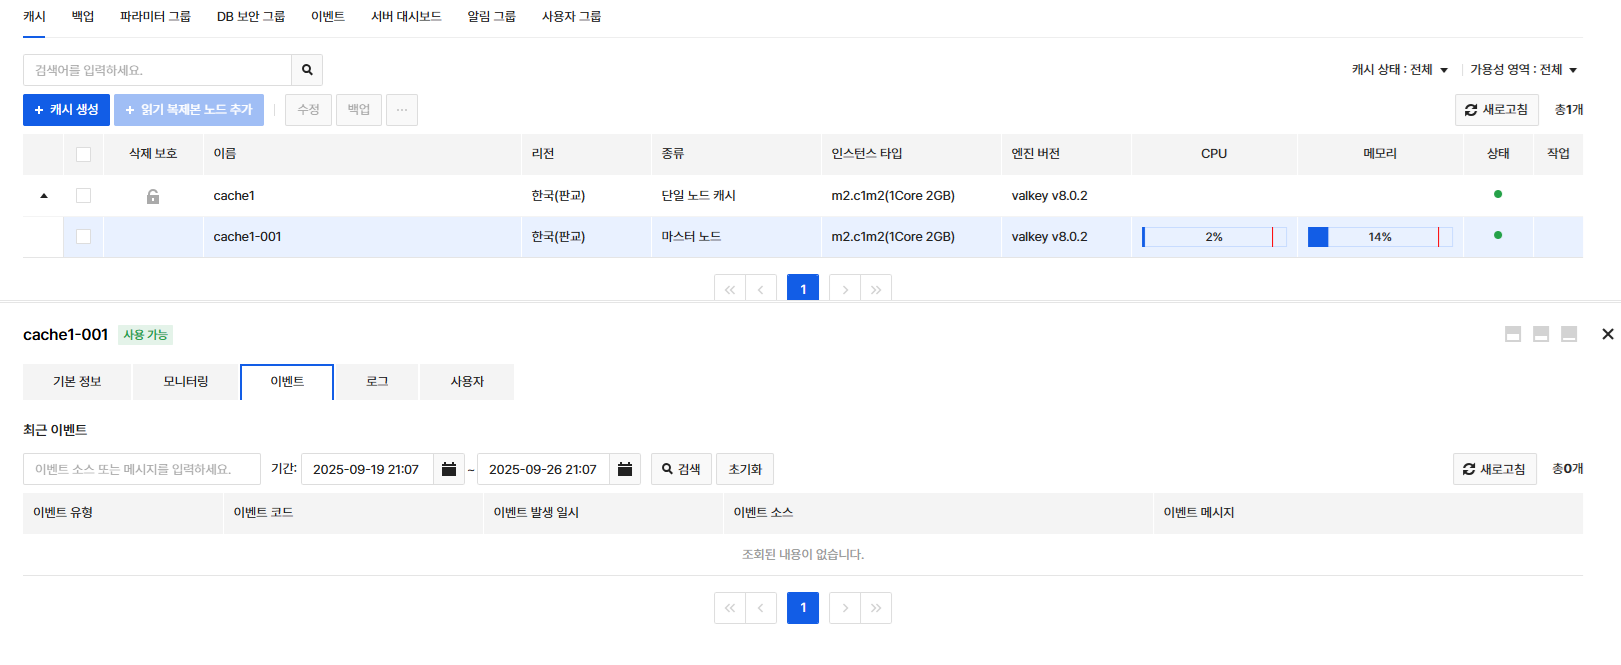The width and height of the screenshot is (1621, 665).
Task: Click the event source search input field
Action: point(141,469)
